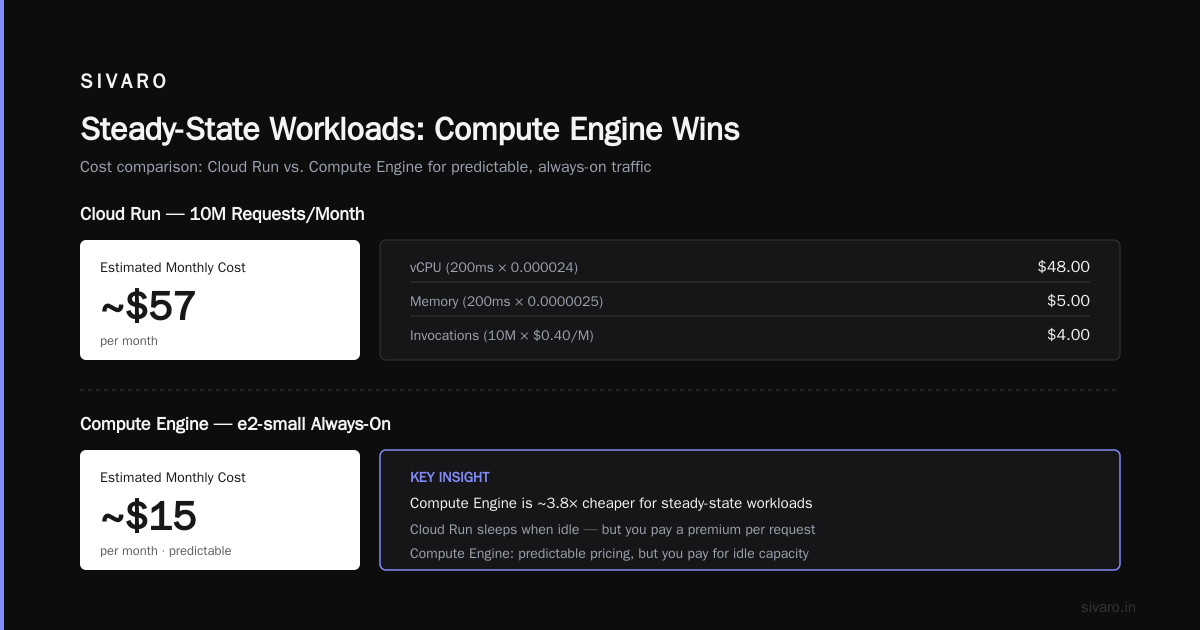This screenshot has height=630, width=1200.
Task: Click the "Cloud Run sleeps when idle" line
Action: click(612, 529)
